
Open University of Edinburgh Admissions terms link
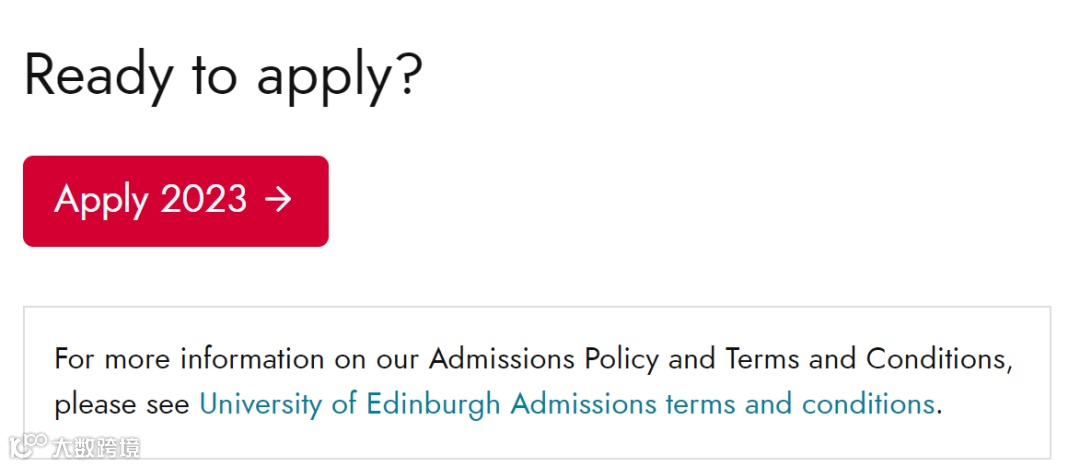(x=567, y=404)
